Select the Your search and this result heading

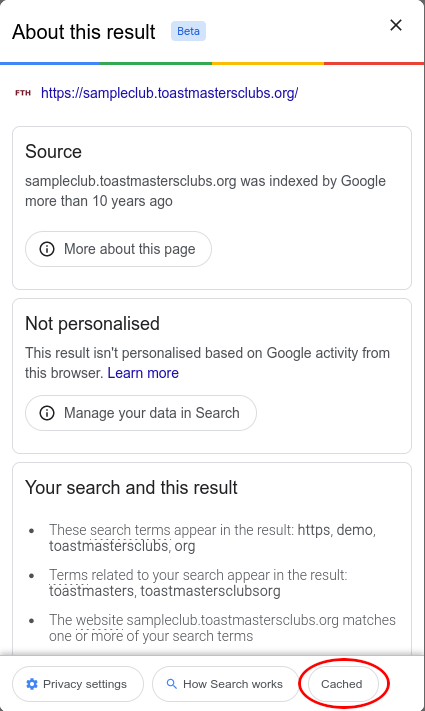click(x=132, y=488)
